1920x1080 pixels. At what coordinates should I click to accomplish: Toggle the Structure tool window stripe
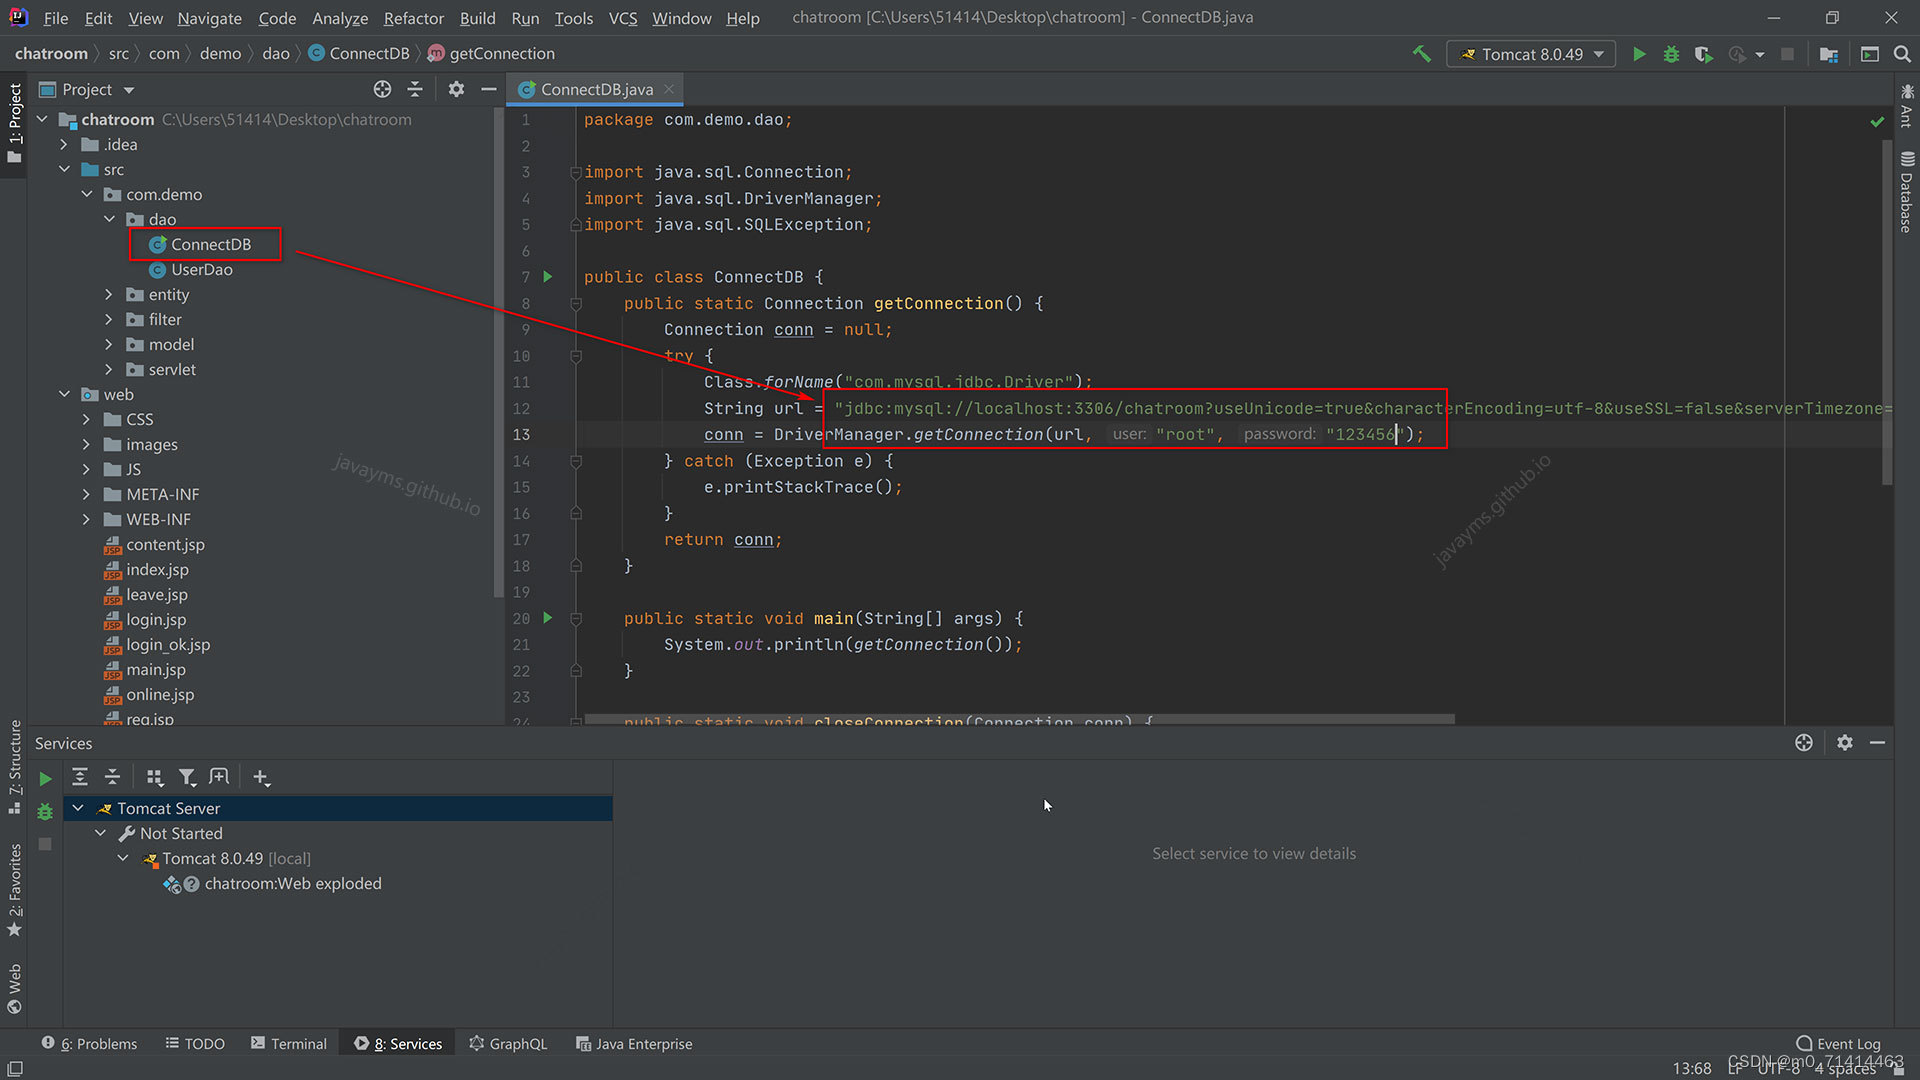click(14, 765)
